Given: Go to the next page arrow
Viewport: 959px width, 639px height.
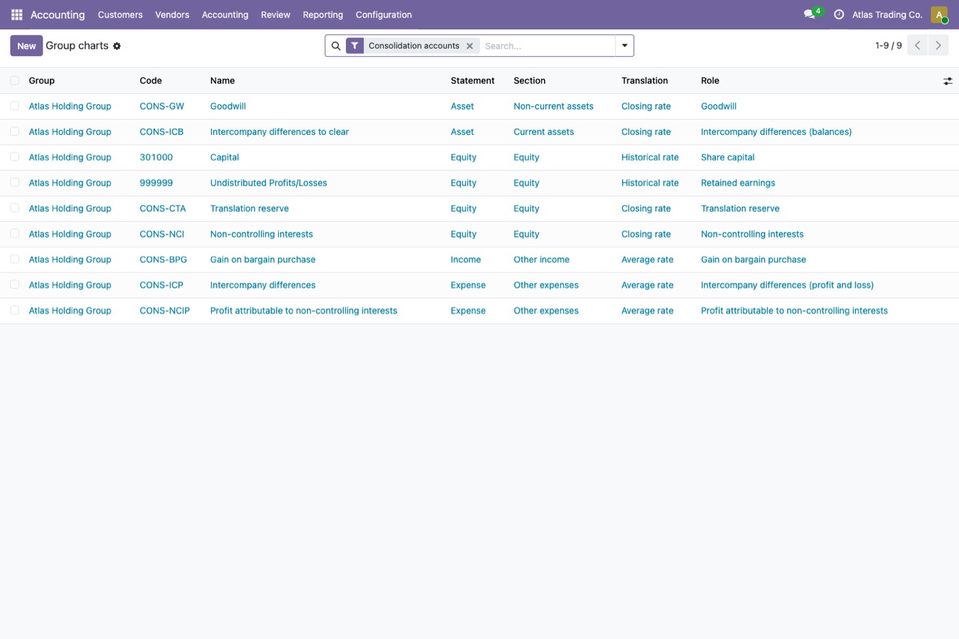Looking at the screenshot, I should pyautogui.click(x=938, y=45).
